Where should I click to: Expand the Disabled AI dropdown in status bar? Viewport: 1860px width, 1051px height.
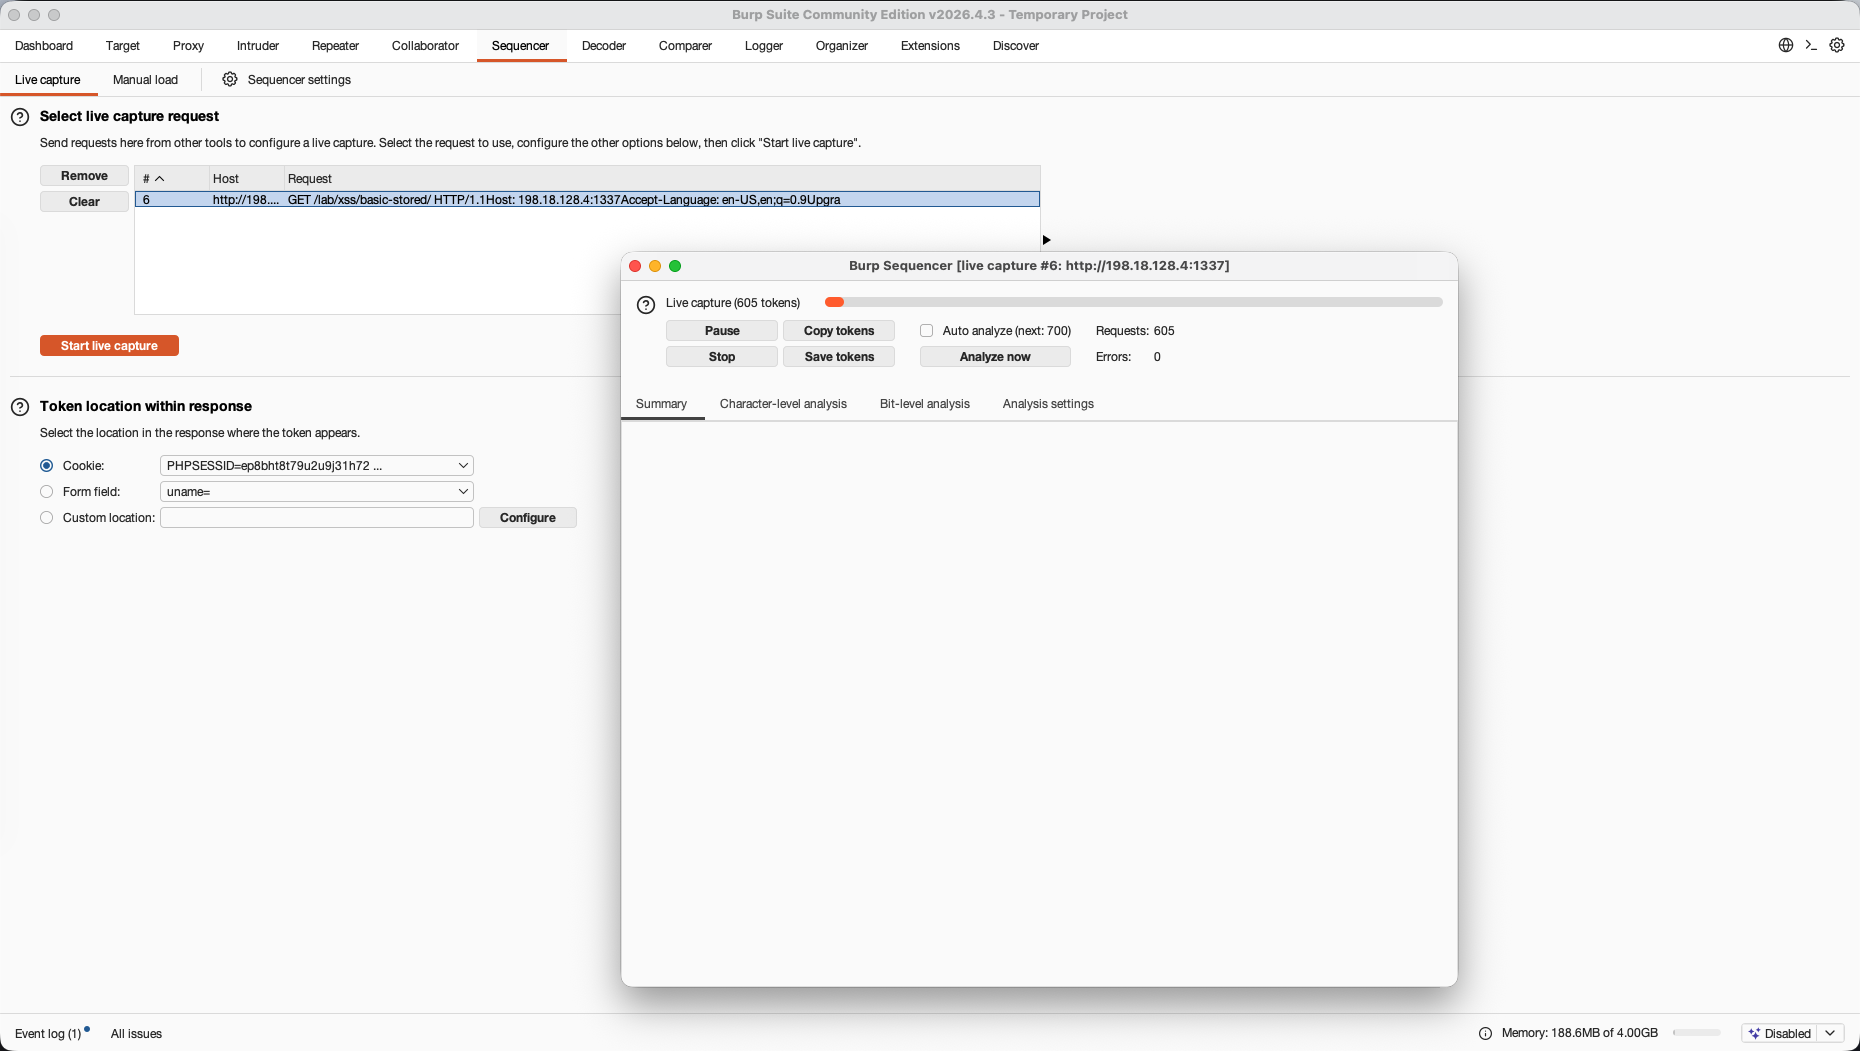1830,1033
